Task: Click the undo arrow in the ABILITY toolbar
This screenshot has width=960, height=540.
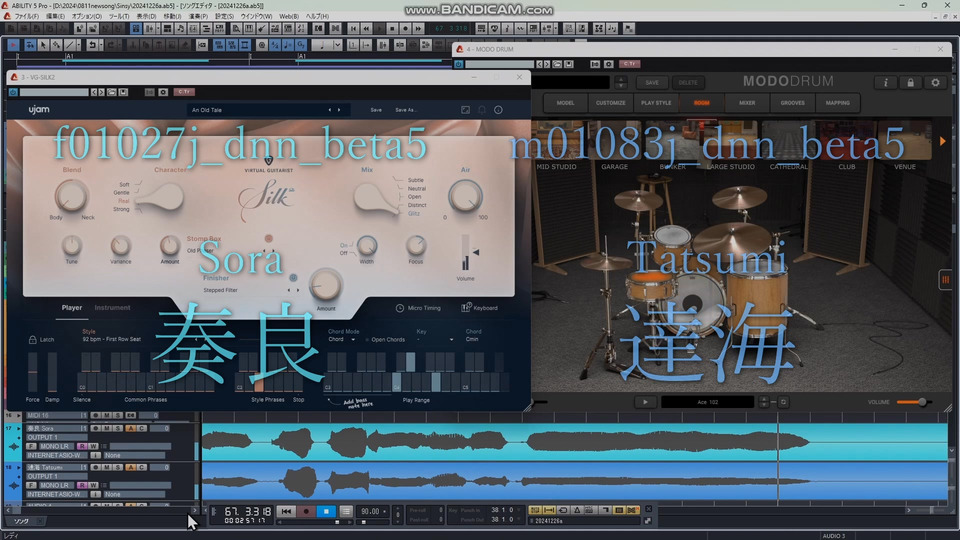Action: point(92,45)
